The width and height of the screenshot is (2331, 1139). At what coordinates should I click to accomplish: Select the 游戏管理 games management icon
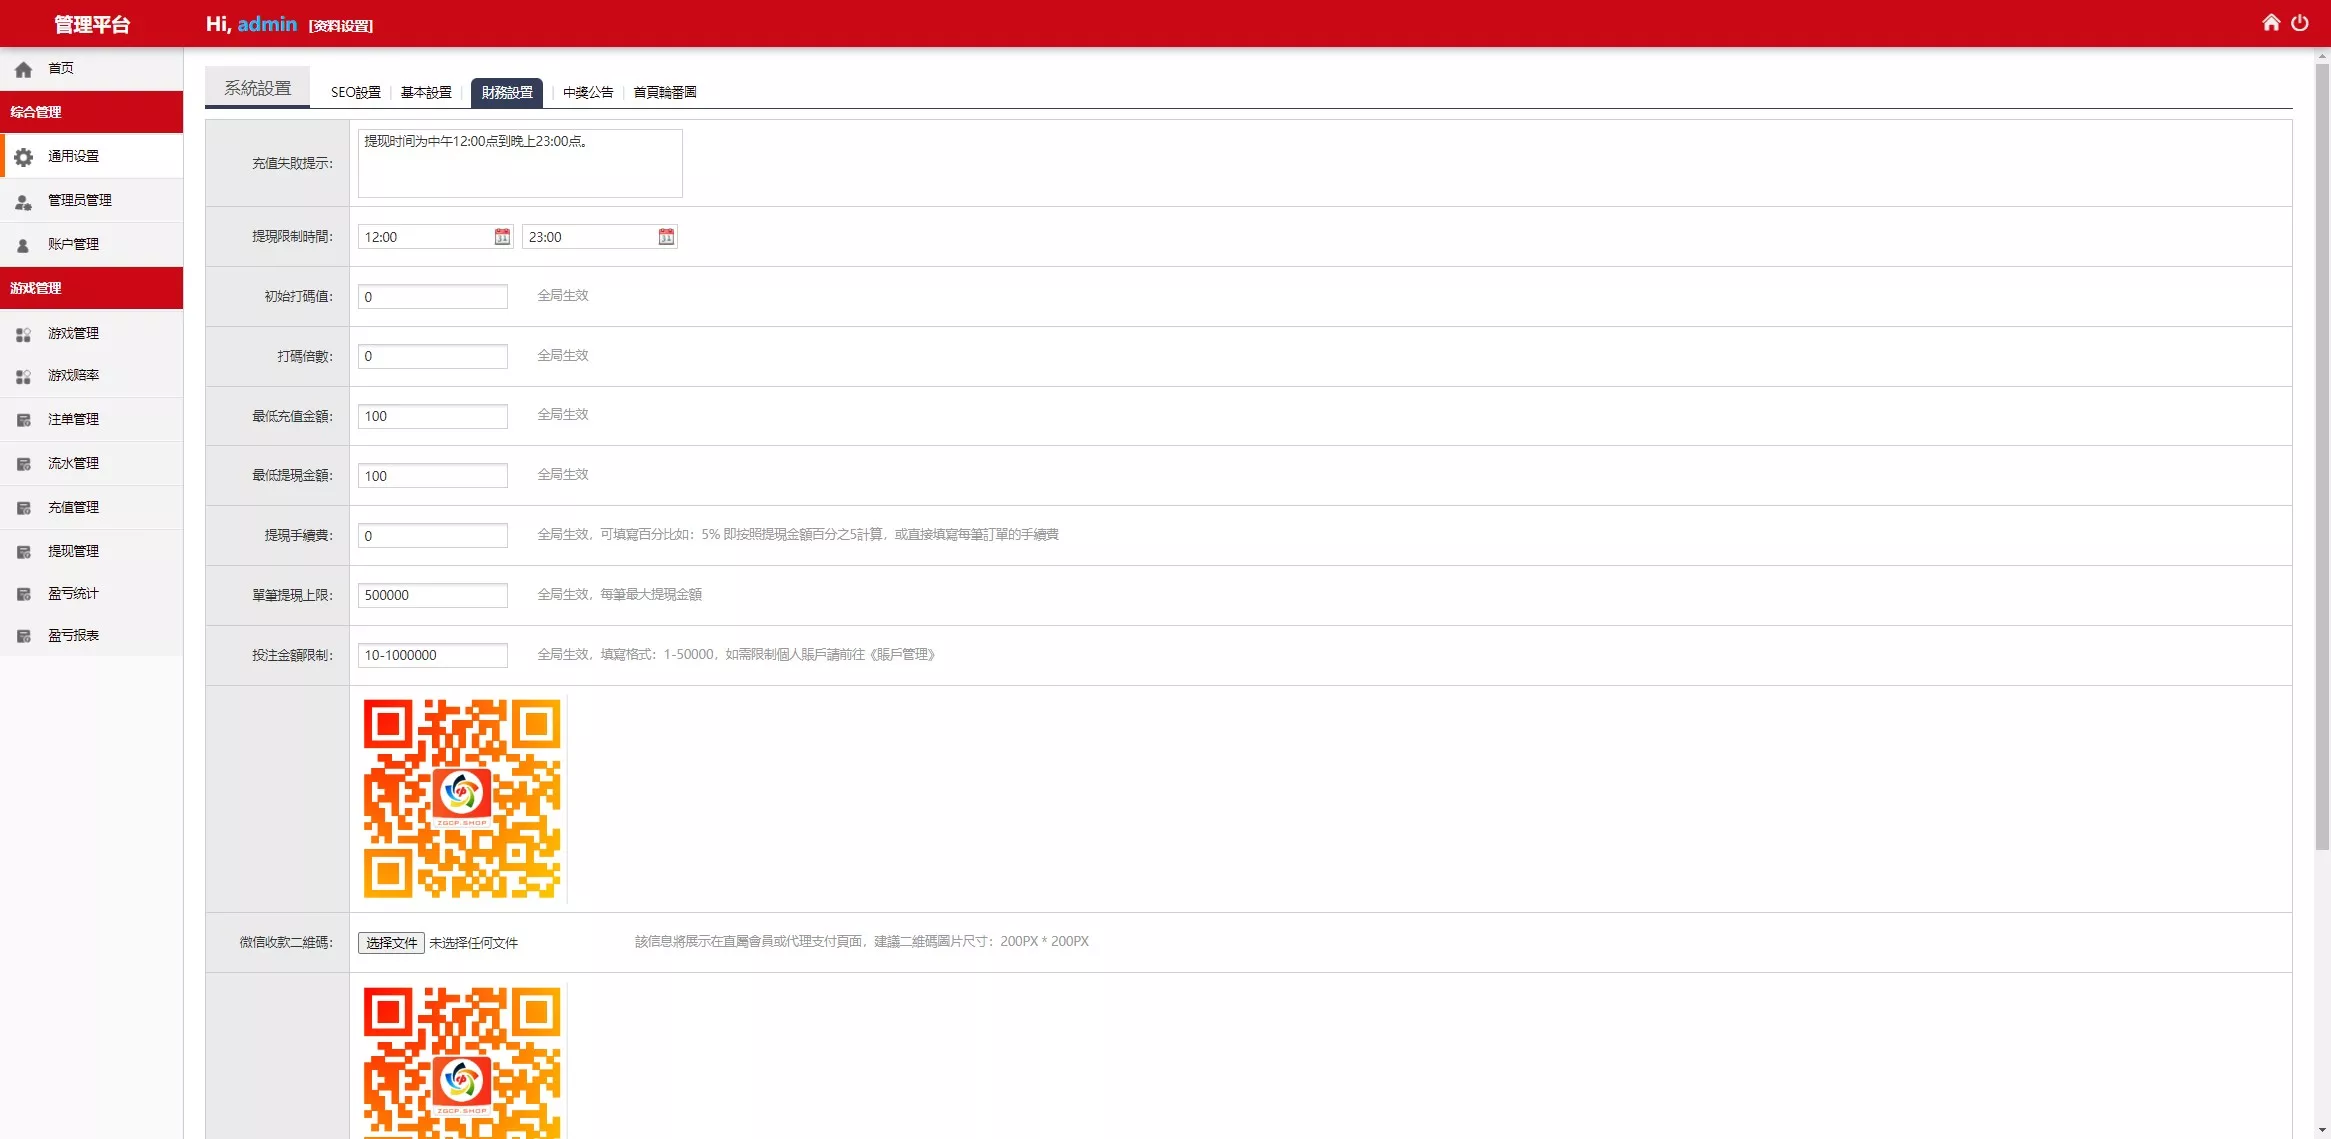click(x=23, y=334)
